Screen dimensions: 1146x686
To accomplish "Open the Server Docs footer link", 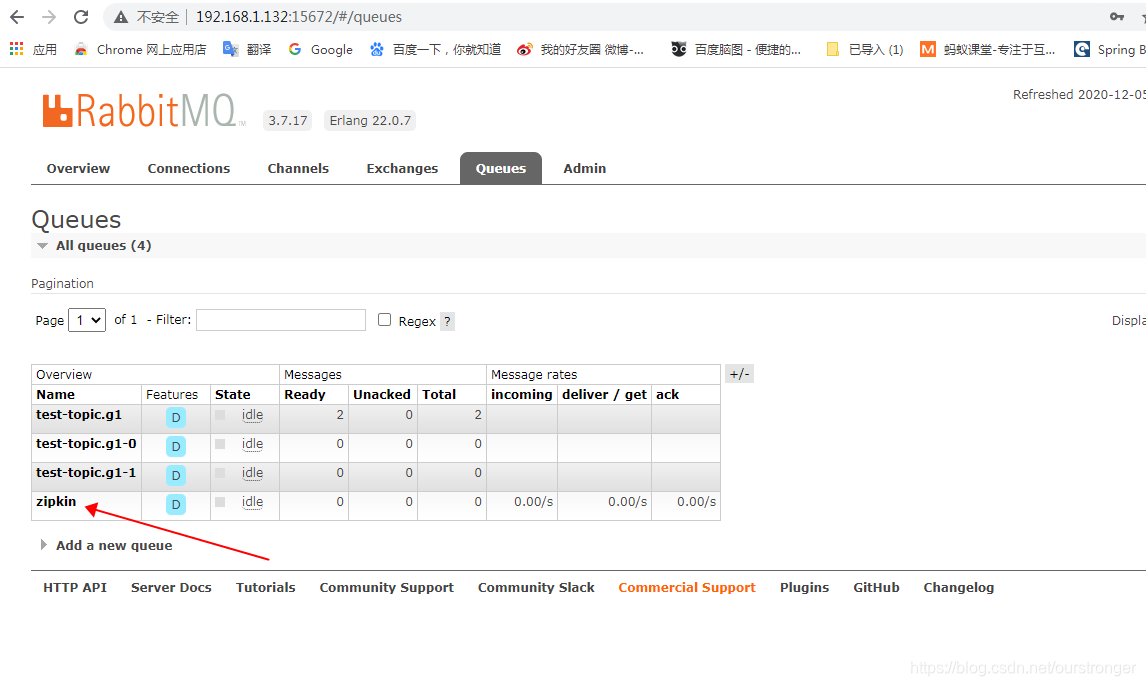I will pyautogui.click(x=171, y=587).
